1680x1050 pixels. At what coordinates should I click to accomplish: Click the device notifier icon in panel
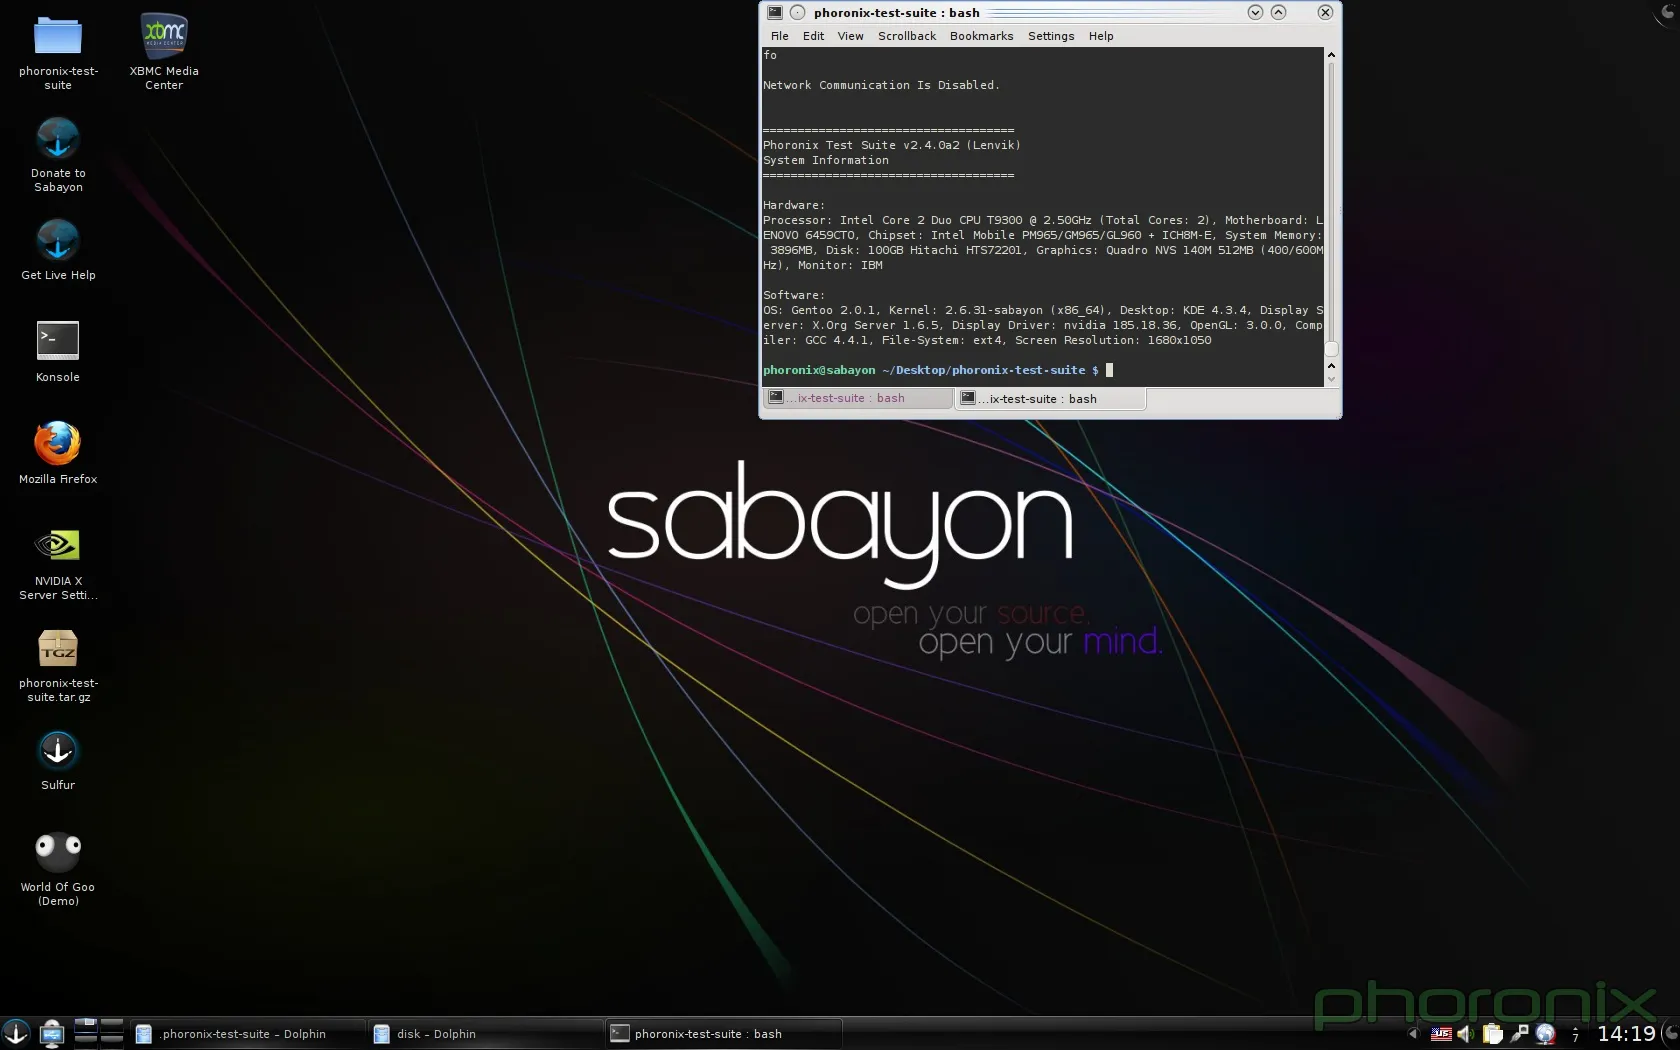pyautogui.click(x=52, y=1033)
